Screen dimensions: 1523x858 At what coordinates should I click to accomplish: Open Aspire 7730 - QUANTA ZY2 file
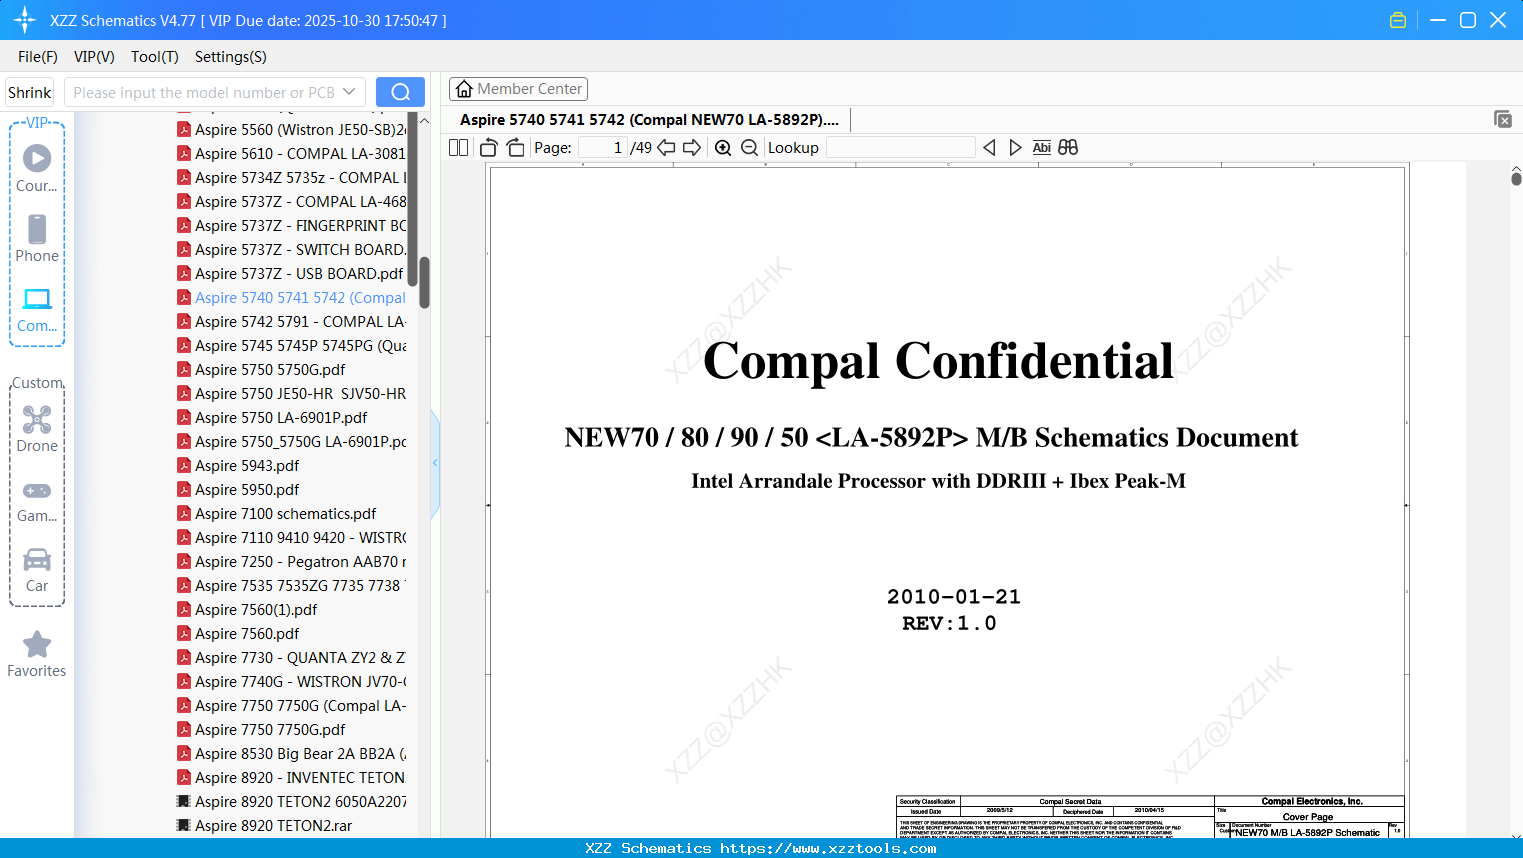pyautogui.click(x=291, y=657)
